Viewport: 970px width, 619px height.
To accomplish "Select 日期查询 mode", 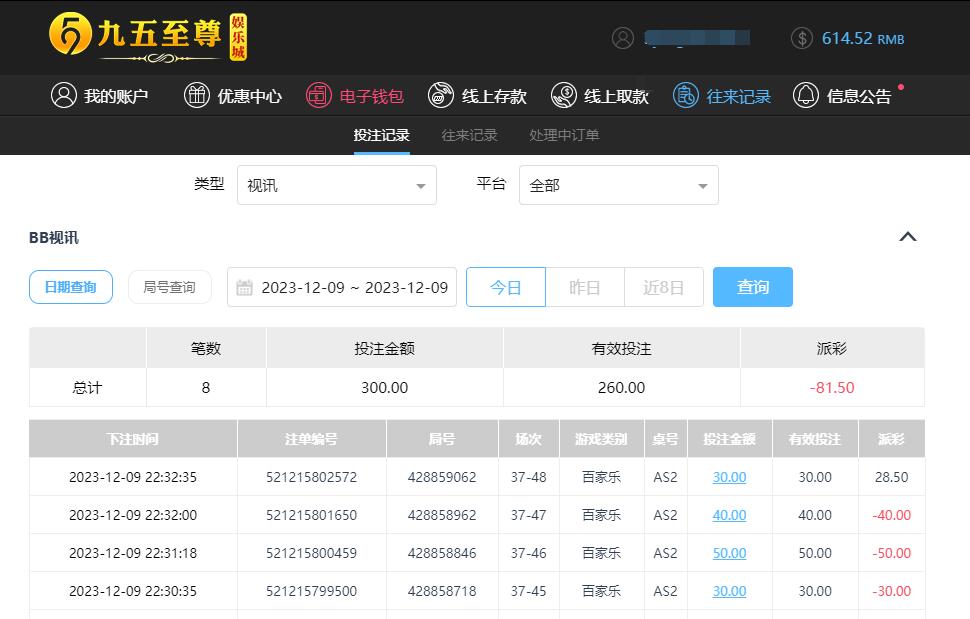I will [71, 287].
